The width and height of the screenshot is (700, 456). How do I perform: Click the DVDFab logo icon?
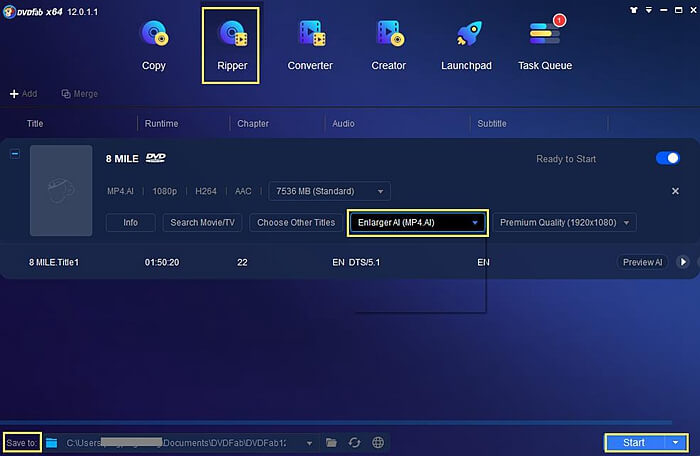[x=8, y=12]
